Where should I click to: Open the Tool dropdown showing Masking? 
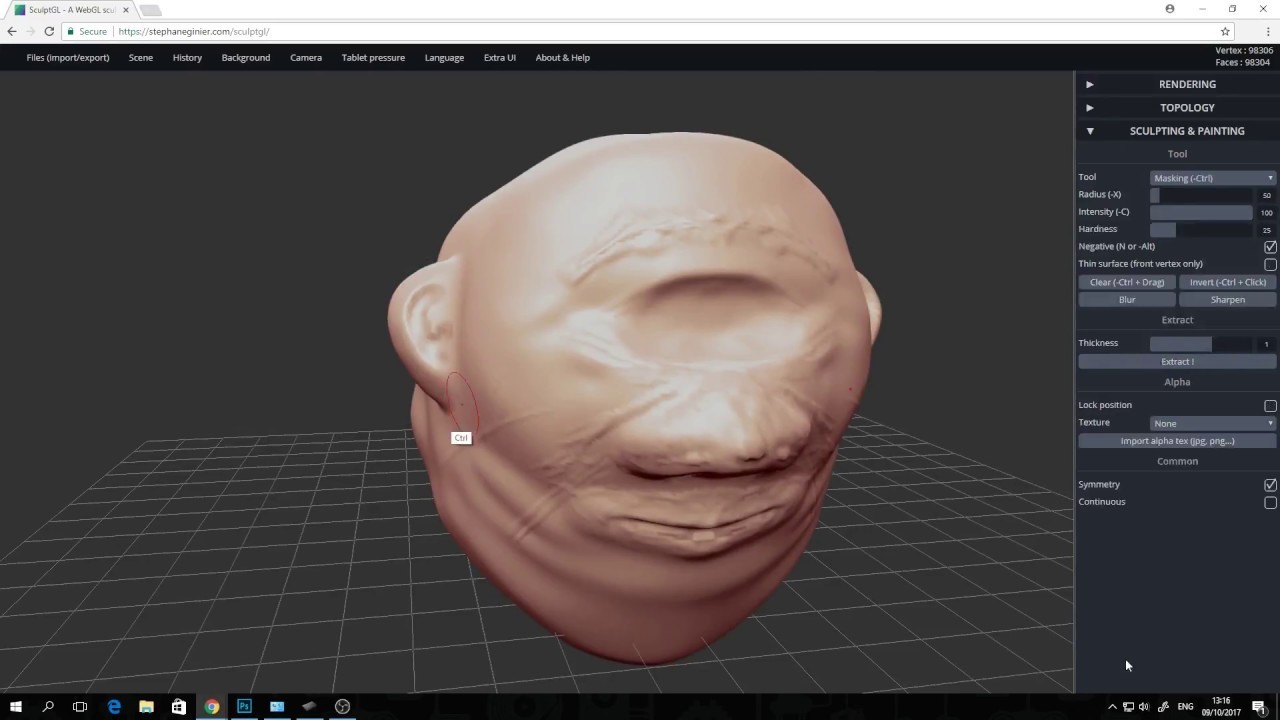point(1212,177)
